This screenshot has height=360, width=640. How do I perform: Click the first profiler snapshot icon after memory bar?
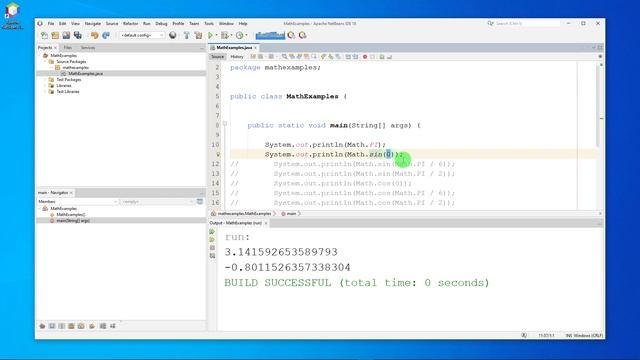click(291, 36)
